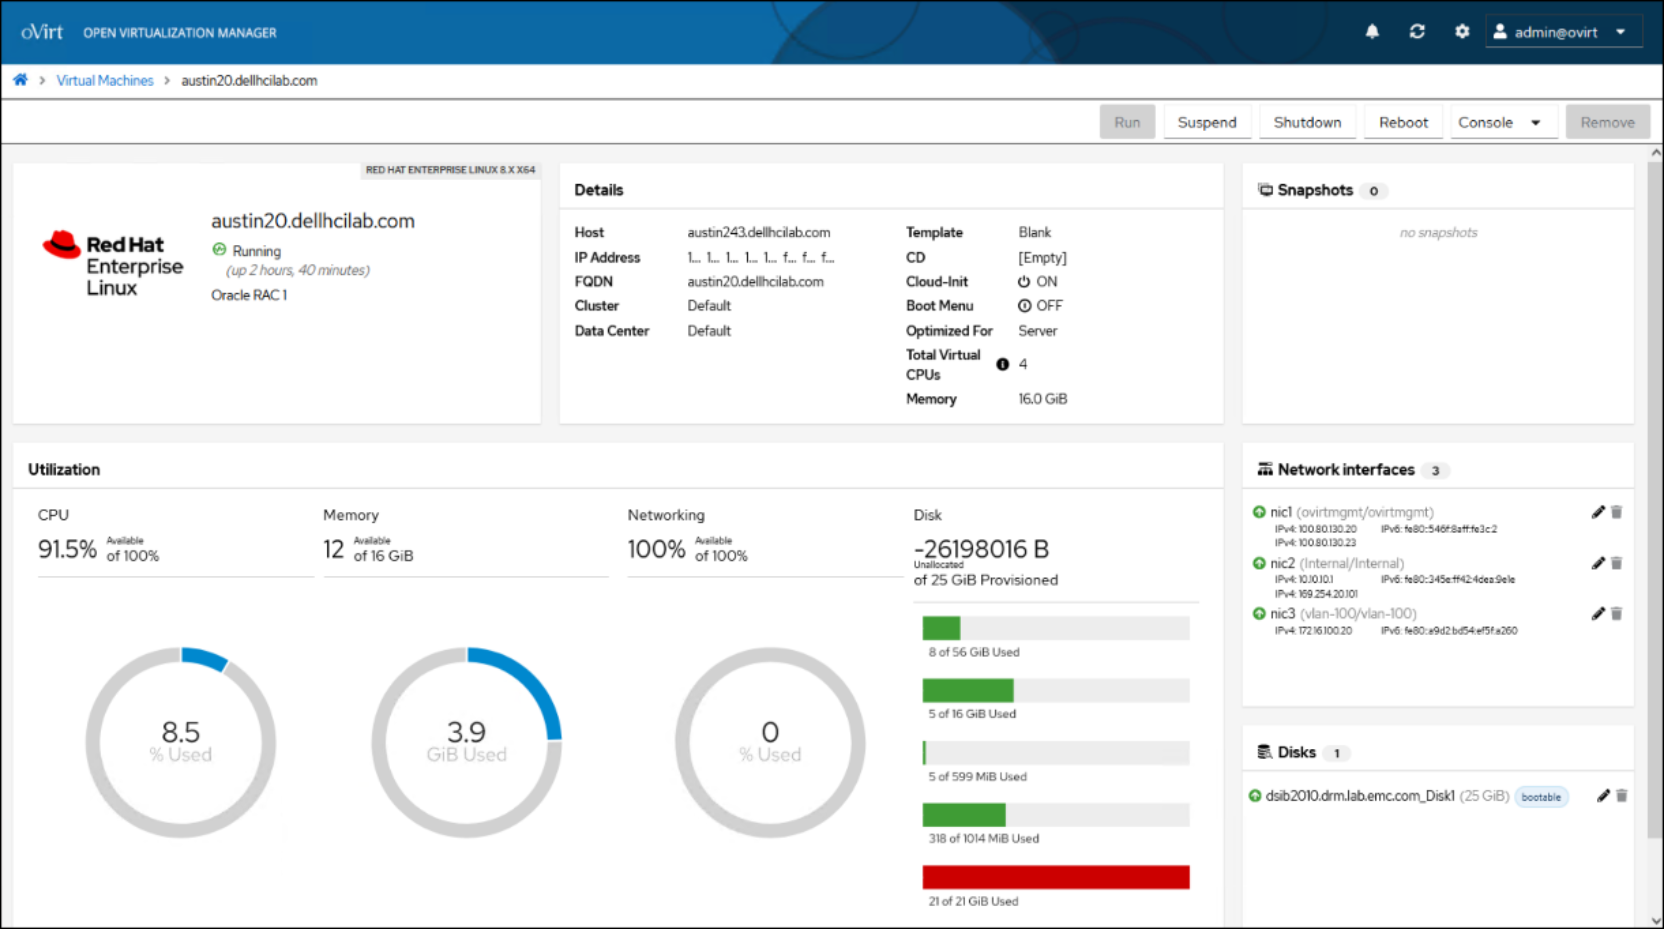Click the Red Hat Enterprise Linux logo

coord(113,264)
